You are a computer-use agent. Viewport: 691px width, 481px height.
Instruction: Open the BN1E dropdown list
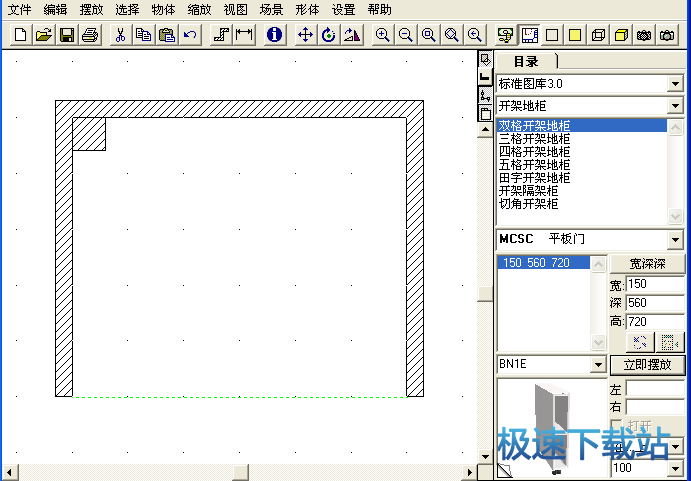[x=598, y=366]
